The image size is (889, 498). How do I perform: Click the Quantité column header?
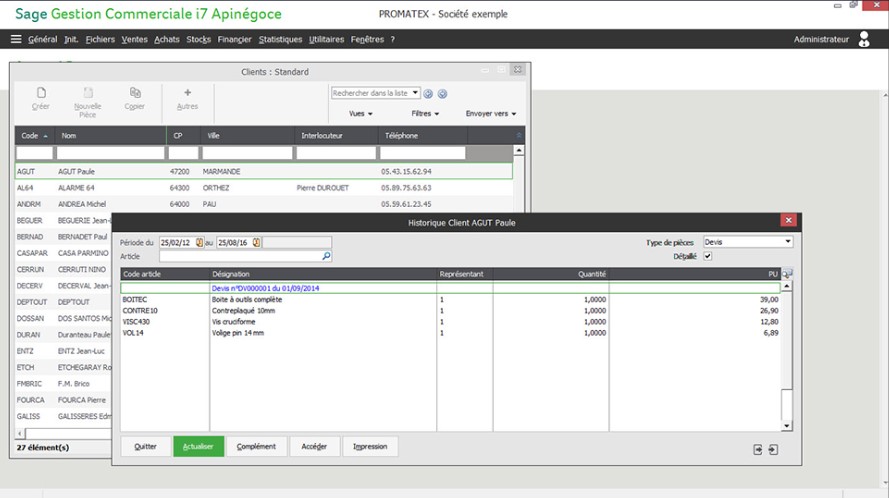(x=551, y=274)
